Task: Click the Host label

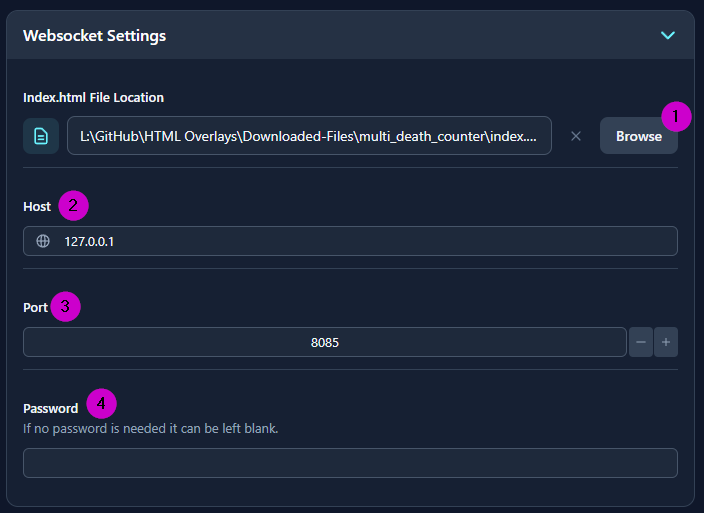Action: pos(37,207)
